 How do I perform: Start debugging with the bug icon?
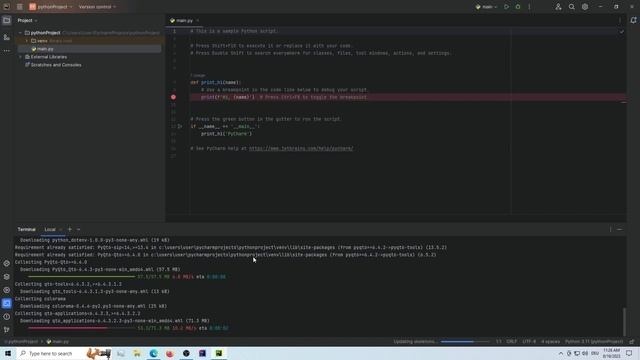point(518,7)
